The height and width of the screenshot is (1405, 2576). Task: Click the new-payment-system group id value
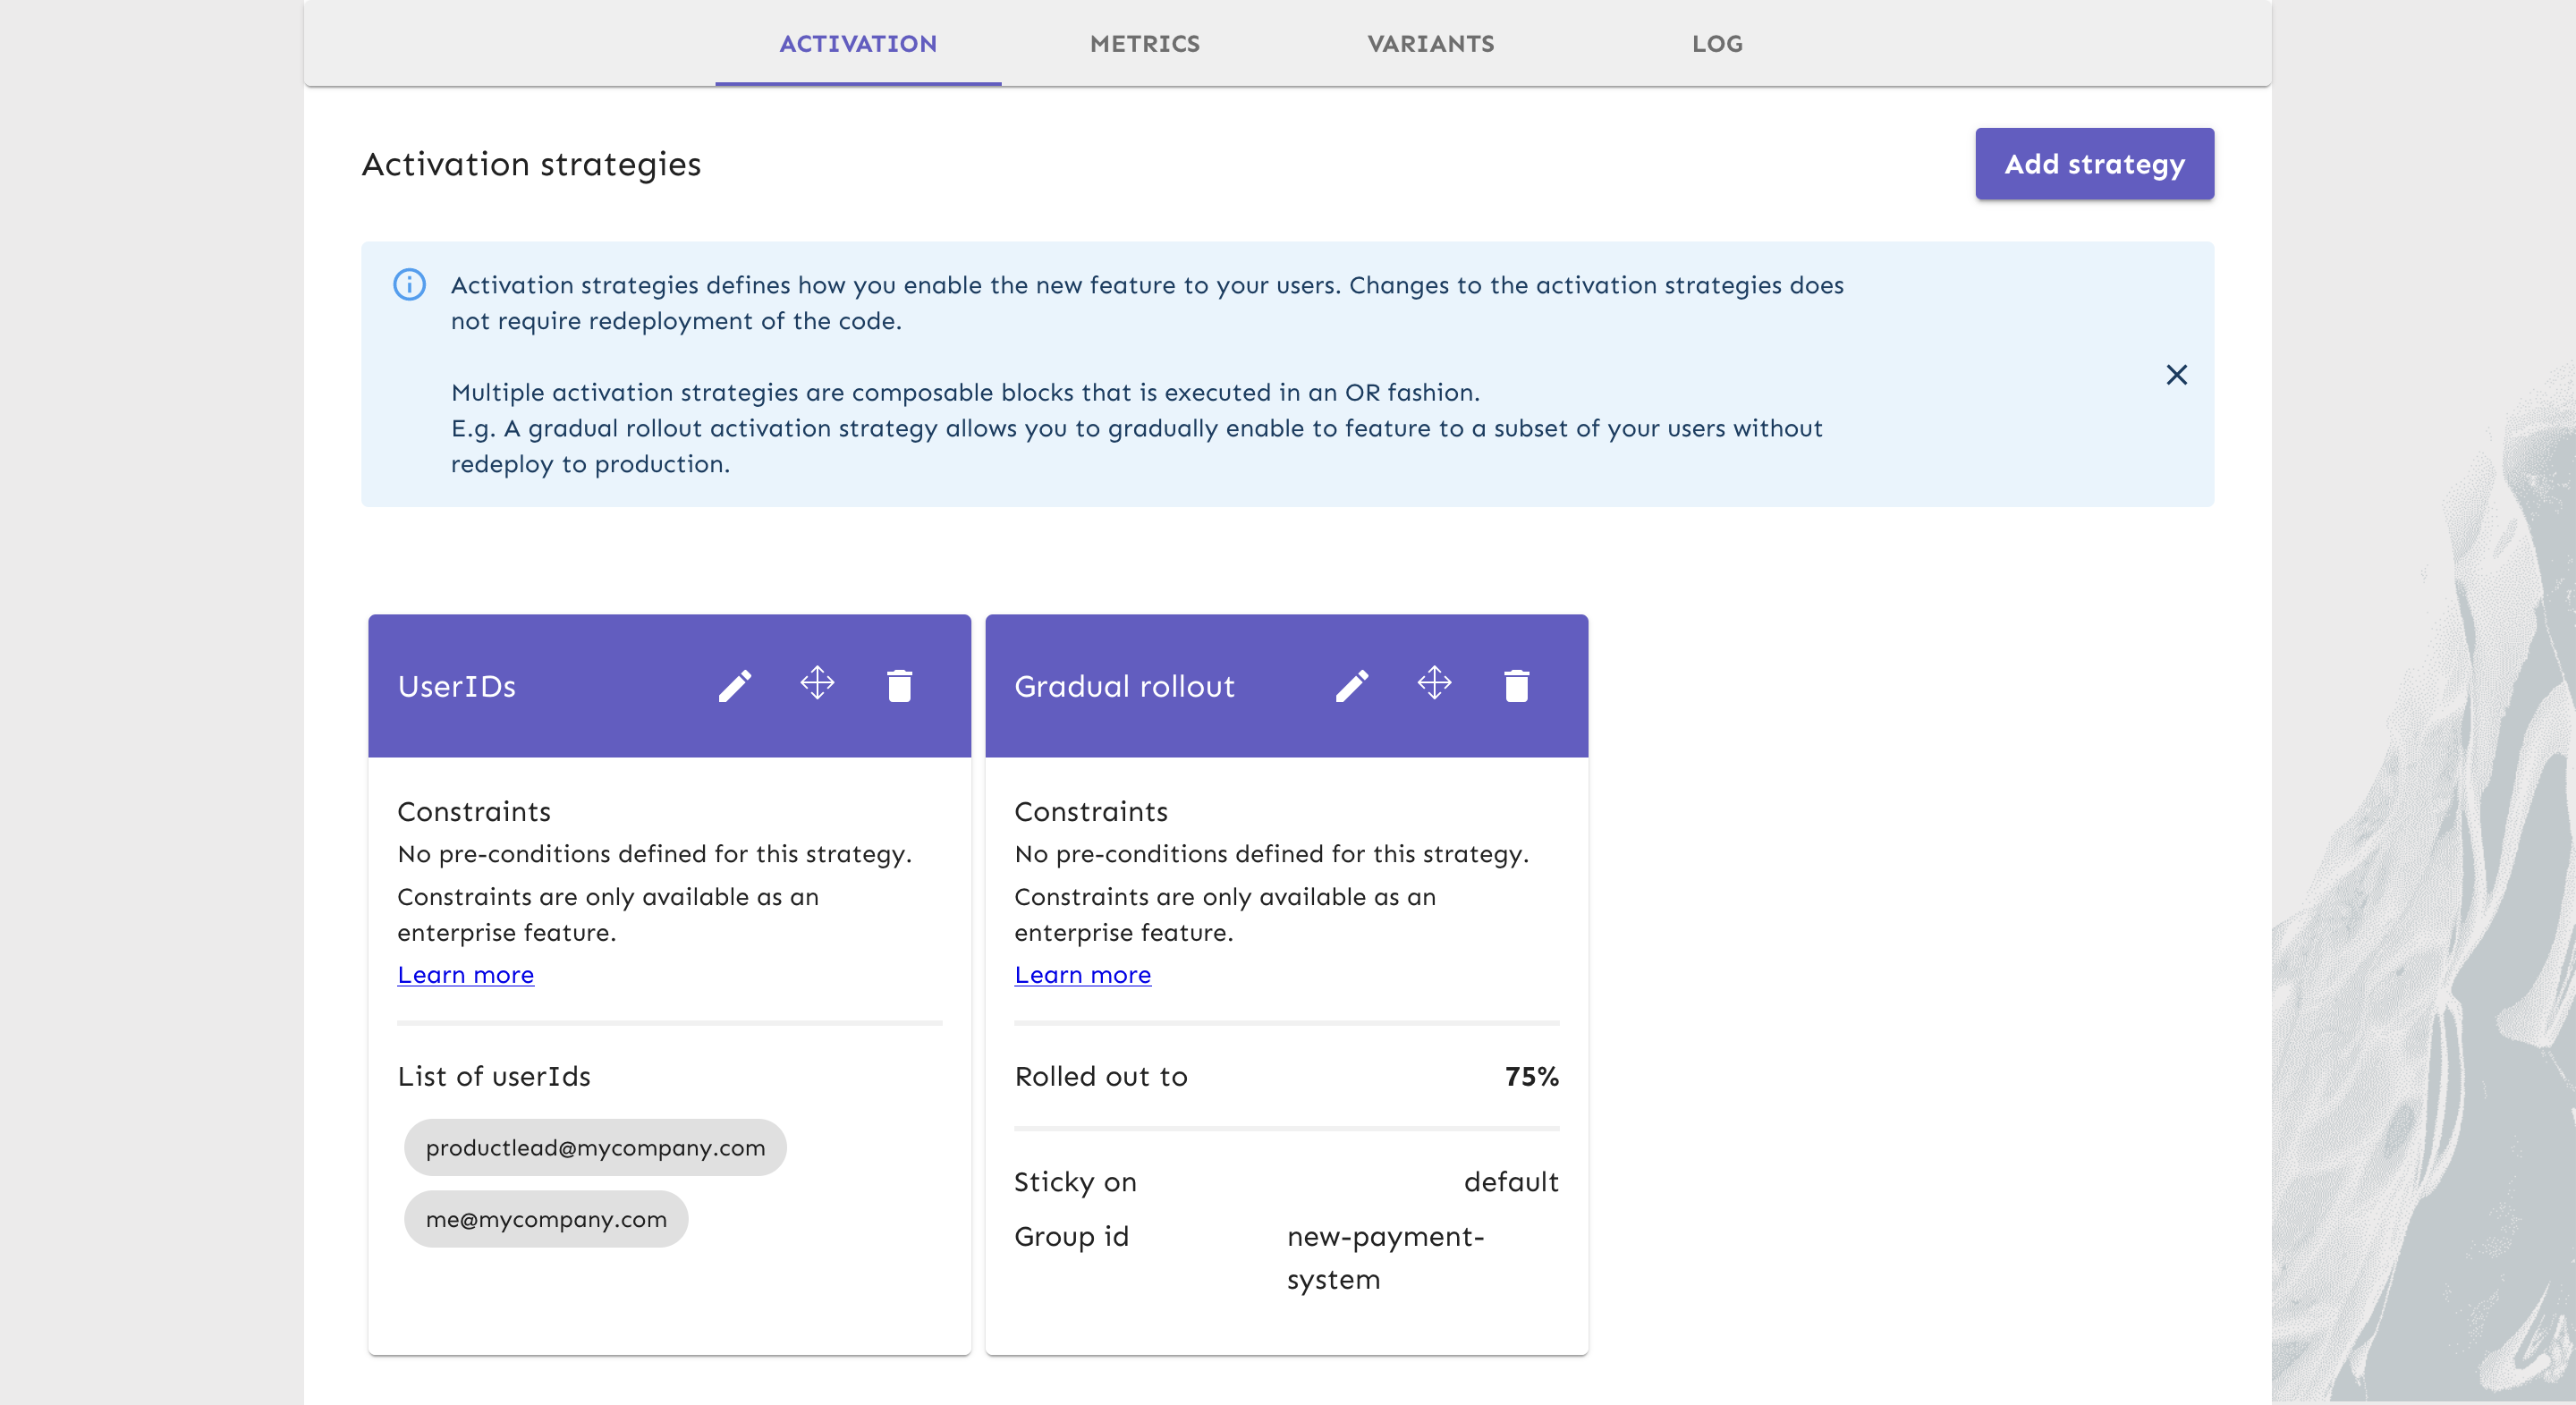[1385, 1258]
